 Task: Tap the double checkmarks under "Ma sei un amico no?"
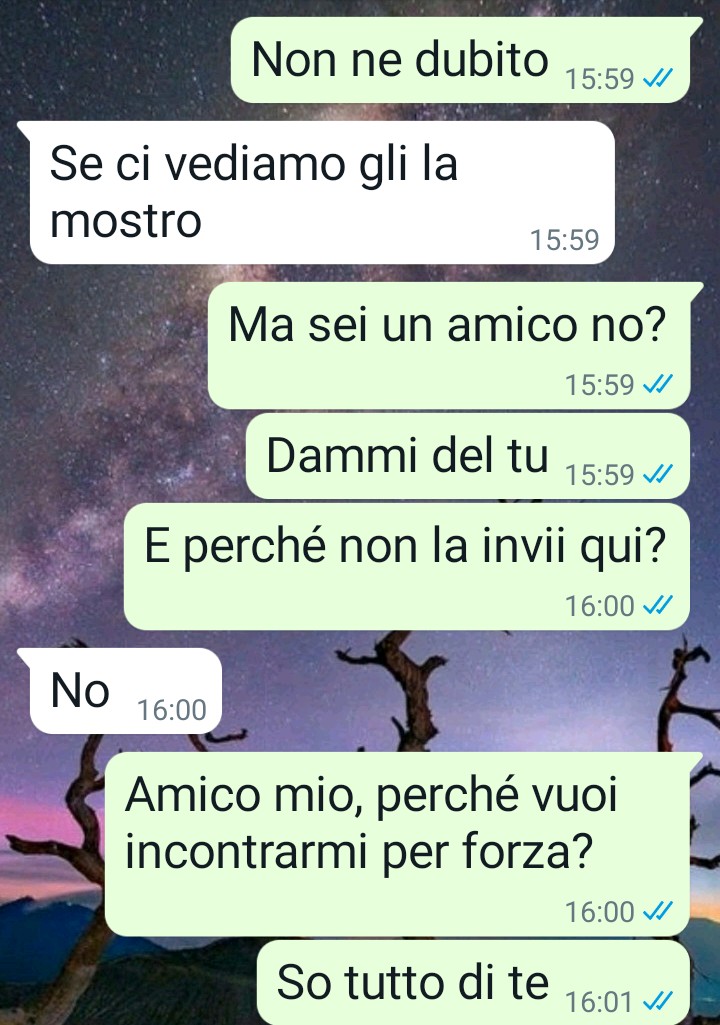click(x=657, y=384)
